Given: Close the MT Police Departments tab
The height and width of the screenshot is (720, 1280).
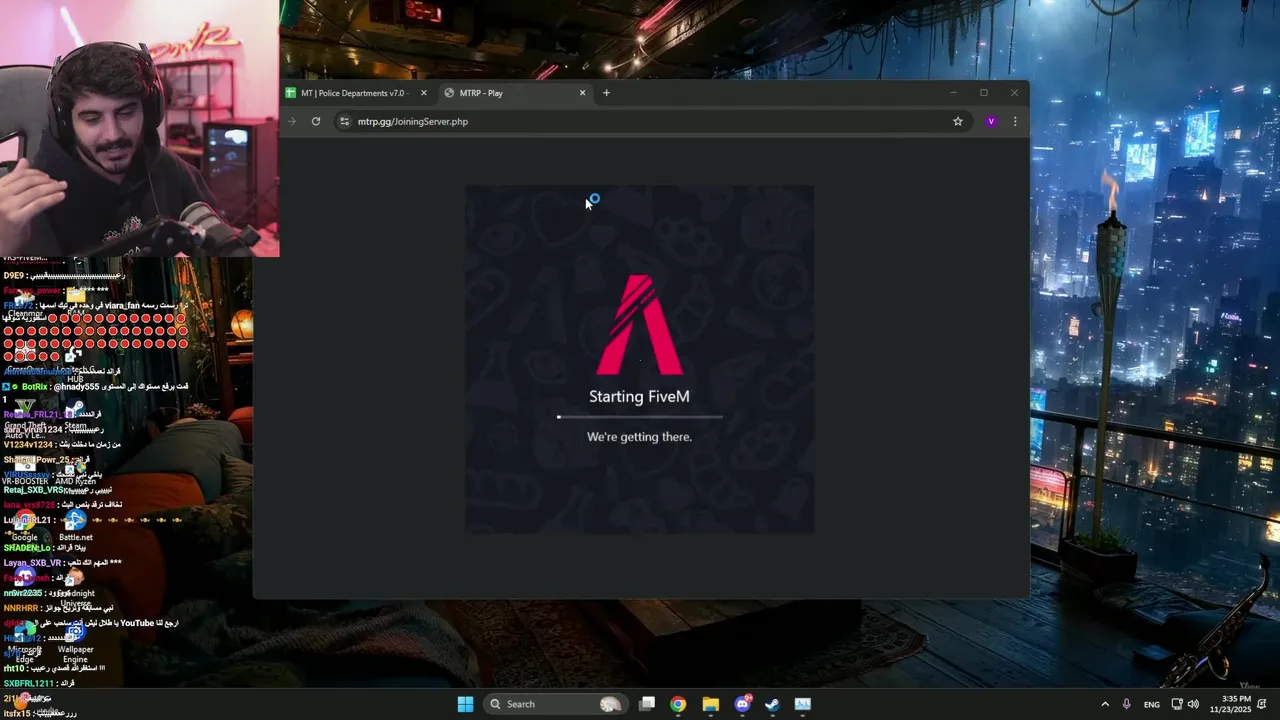Looking at the screenshot, I should click(x=423, y=93).
